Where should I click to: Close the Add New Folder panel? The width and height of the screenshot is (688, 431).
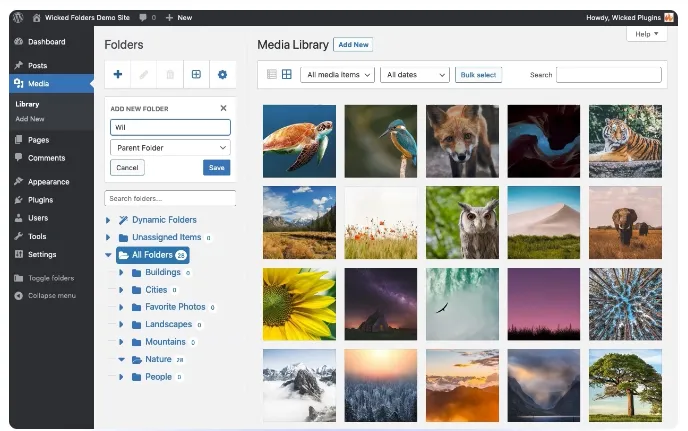[x=223, y=108]
